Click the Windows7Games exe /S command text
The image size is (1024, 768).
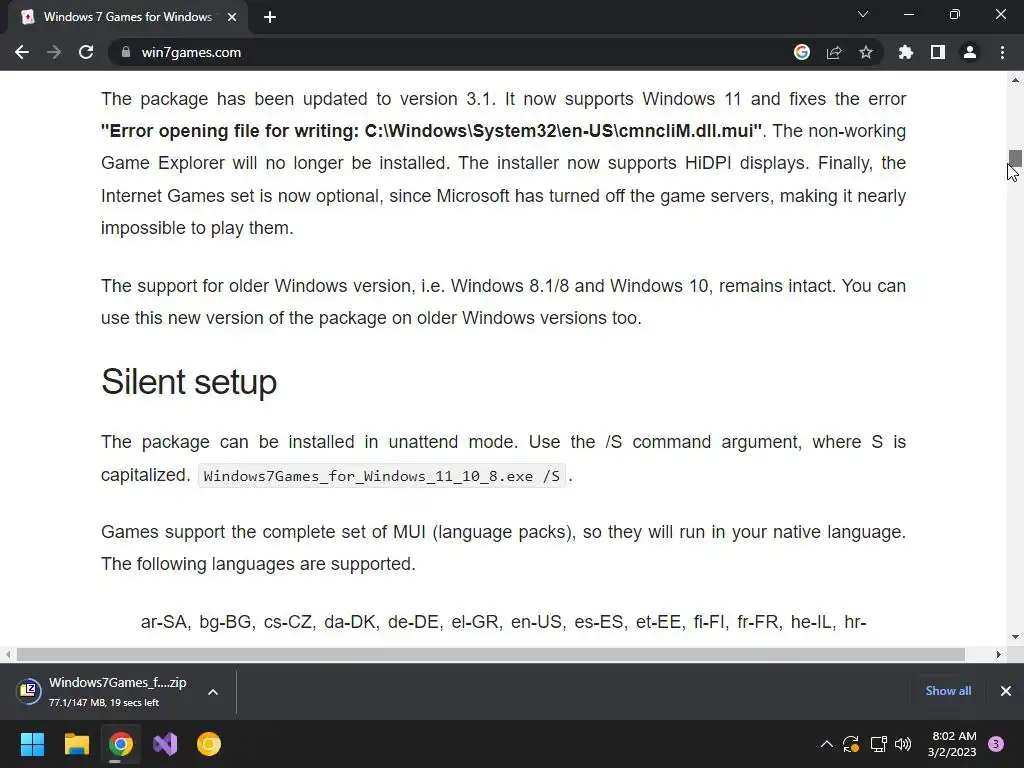pyautogui.click(x=381, y=476)
